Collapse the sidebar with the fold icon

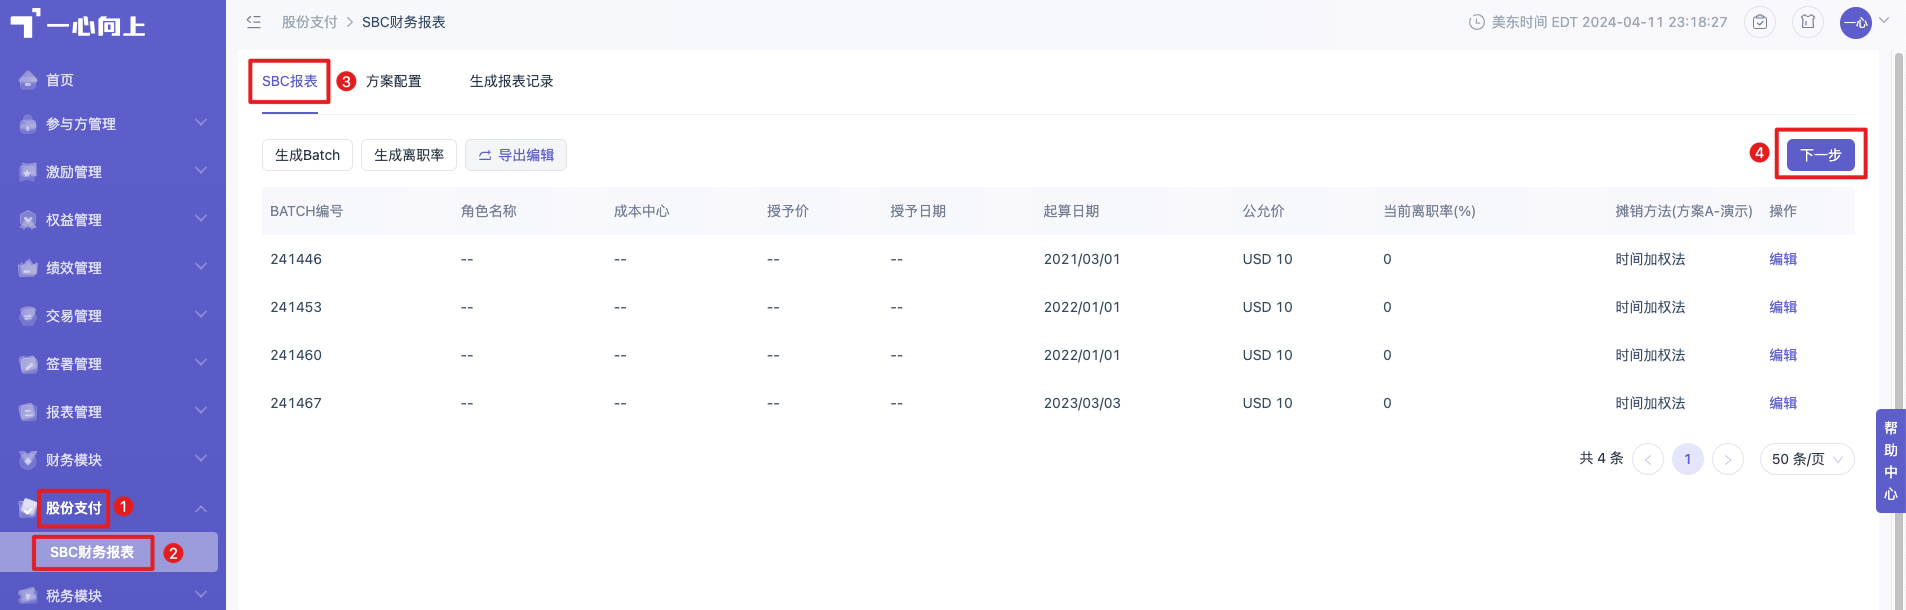(x=254, y=22)
